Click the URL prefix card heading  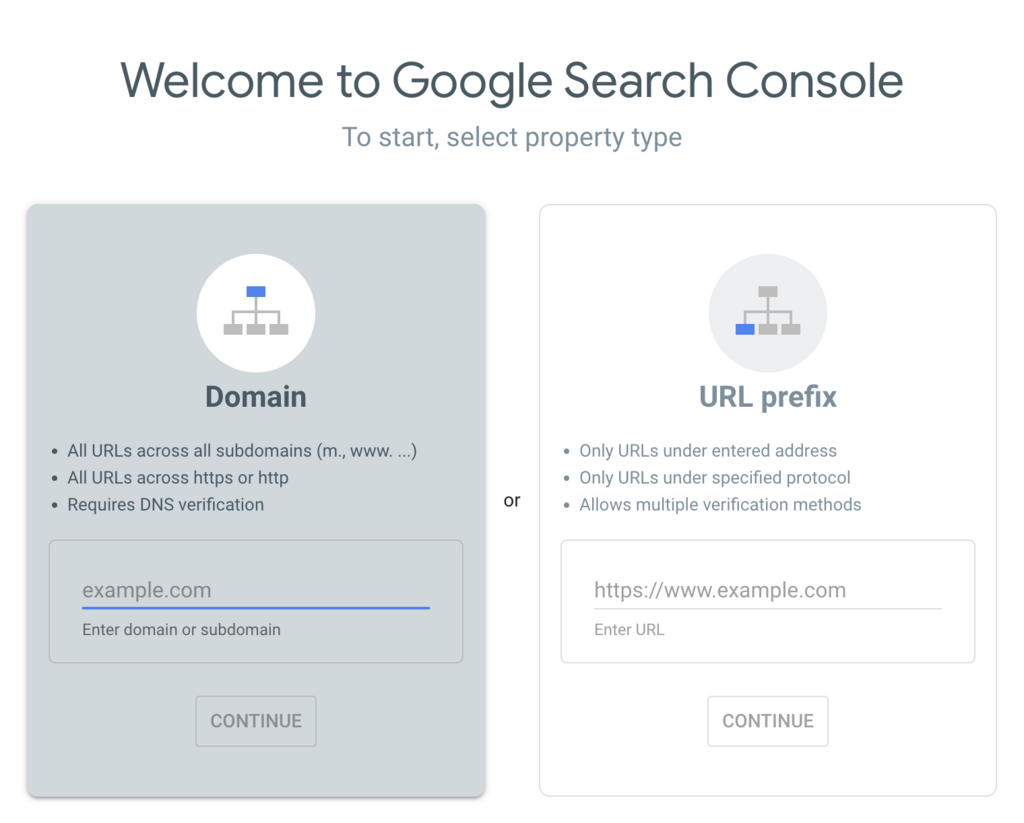click(x=767, y=396)
